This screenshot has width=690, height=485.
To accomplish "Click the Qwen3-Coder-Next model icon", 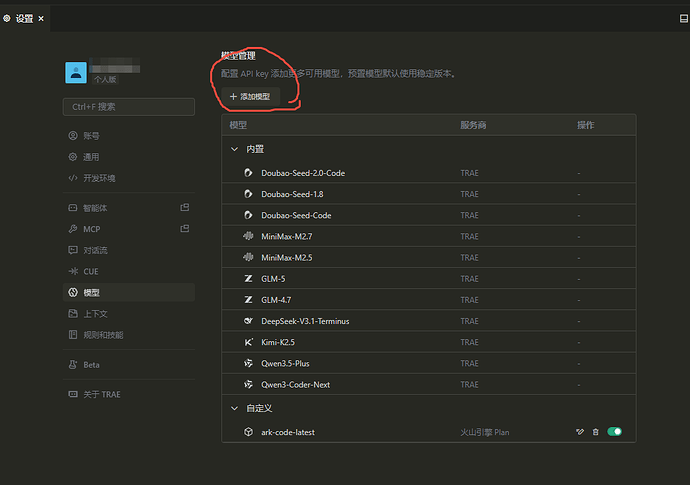I will pos(248,384).
